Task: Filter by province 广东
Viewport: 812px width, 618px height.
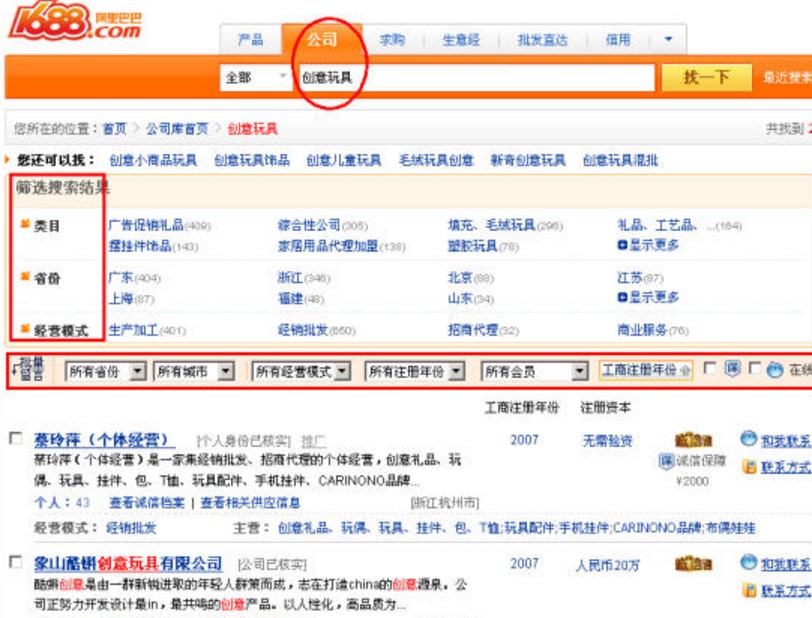Action: click(x=121, y=278)
